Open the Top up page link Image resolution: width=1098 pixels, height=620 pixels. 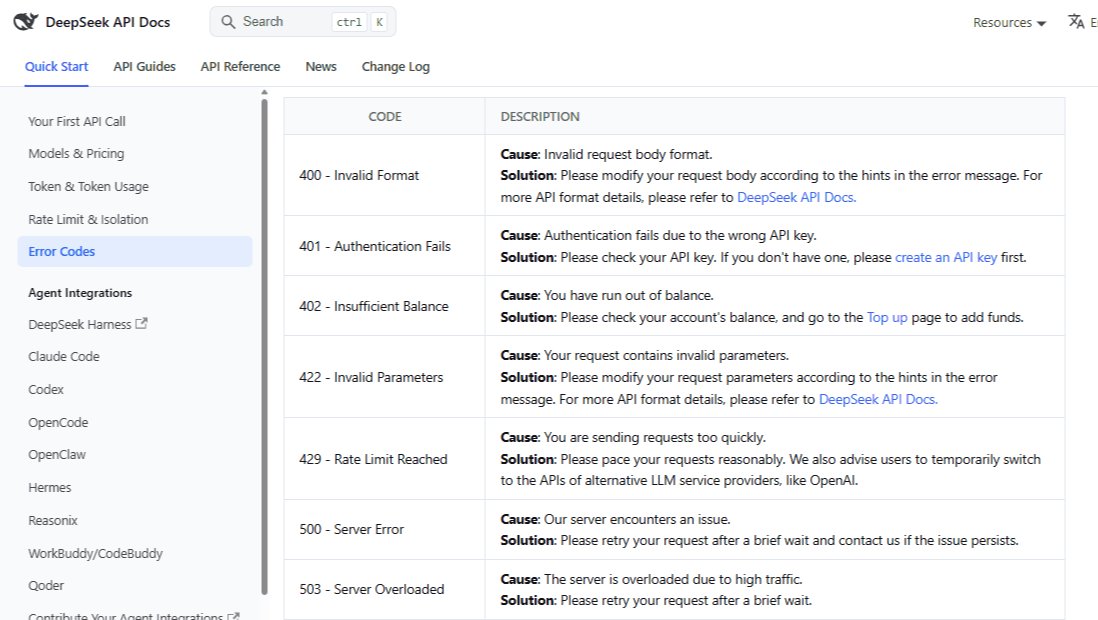pyautogui.click(x=887, y=317)
